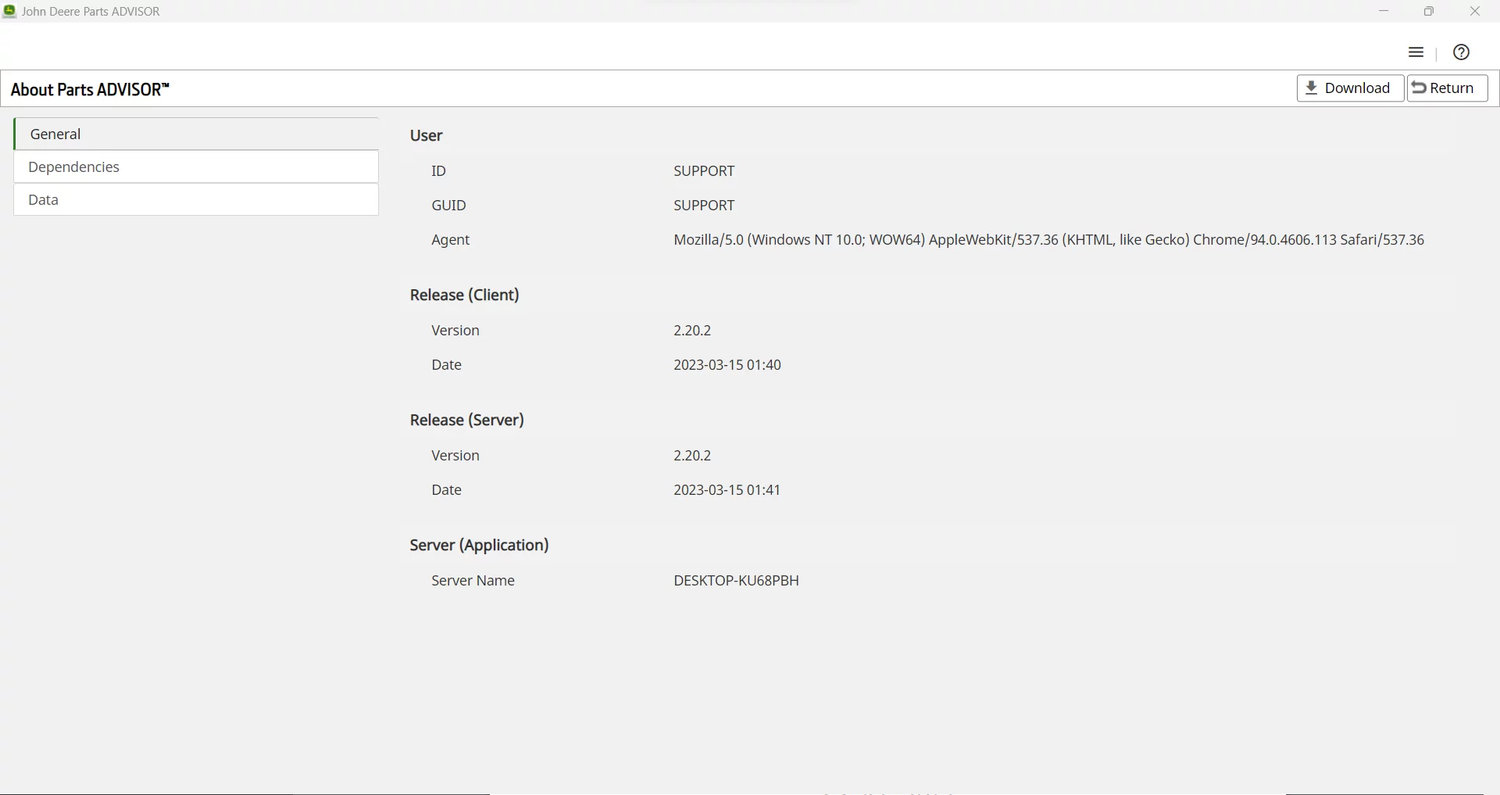The width and height of the screenshot is (1500, 795).
Task: Switch to the Dependencies tab
Action: point(196,167)
